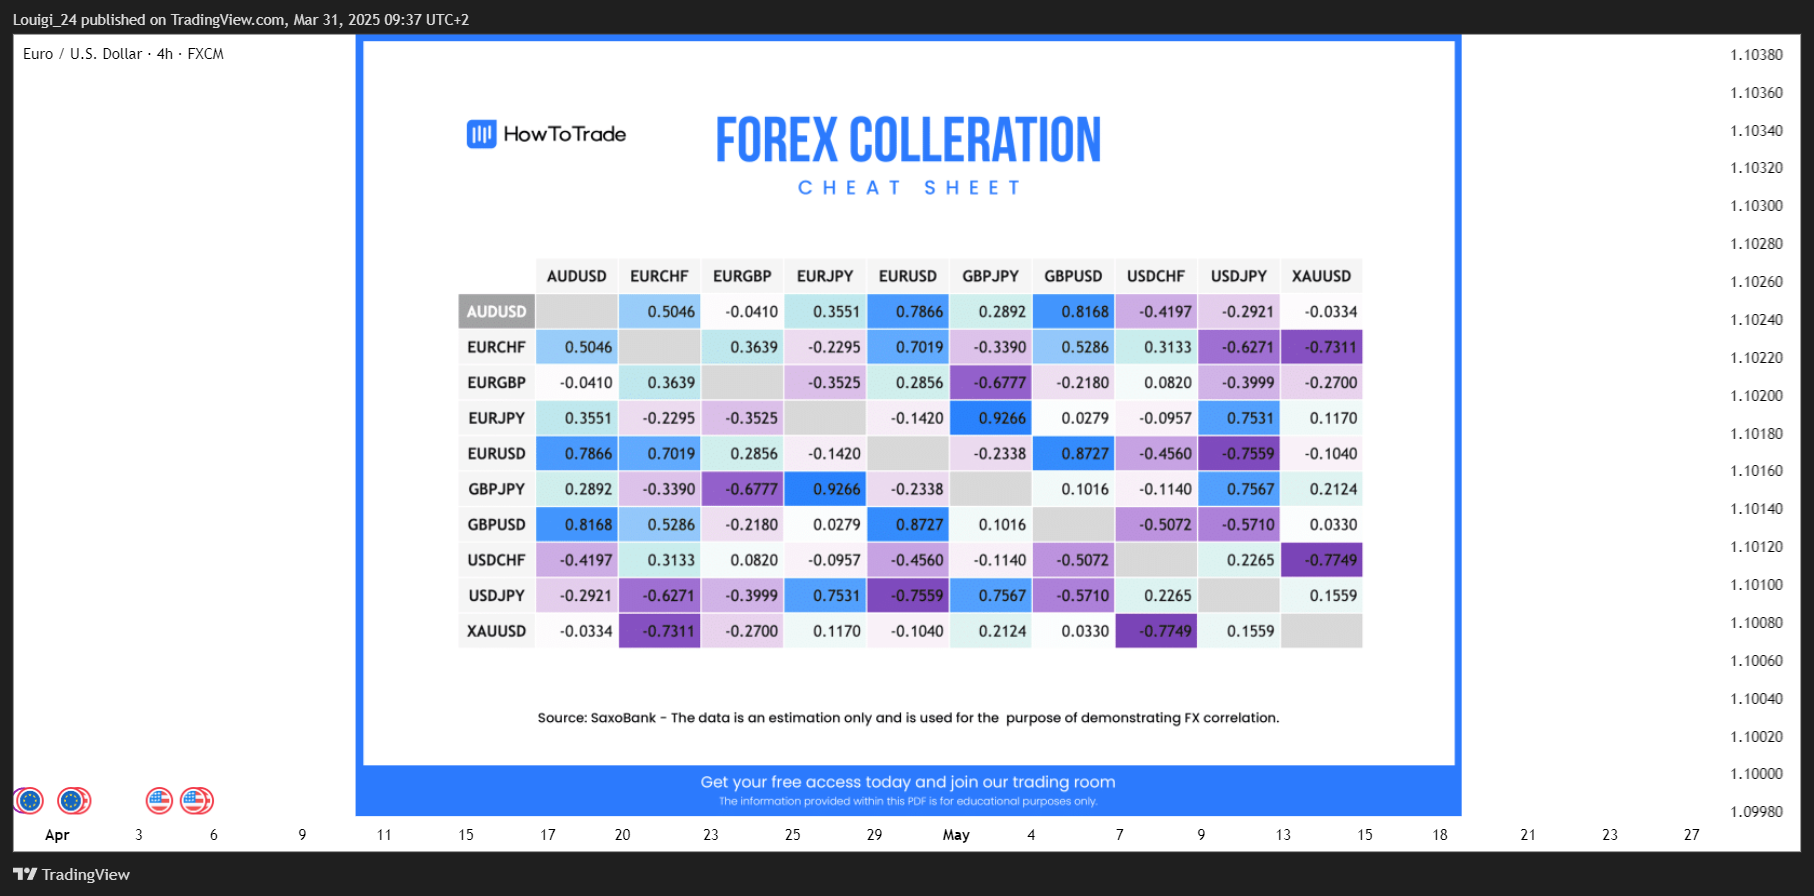Click 0.7531 in the USDJPY row
This screenshot has width=1814, height=896.
(x=825, y=596)
